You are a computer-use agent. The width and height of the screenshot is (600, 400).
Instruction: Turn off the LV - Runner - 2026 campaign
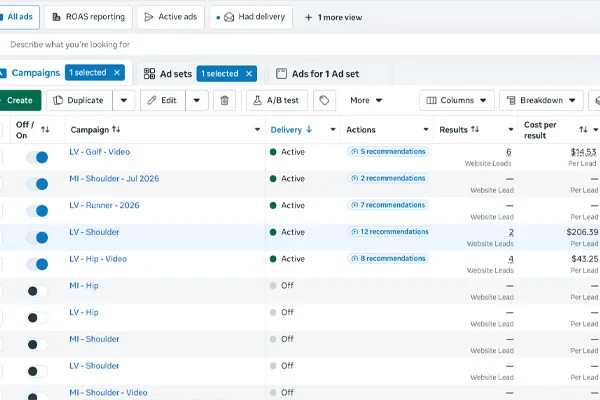tap(37, 211)
